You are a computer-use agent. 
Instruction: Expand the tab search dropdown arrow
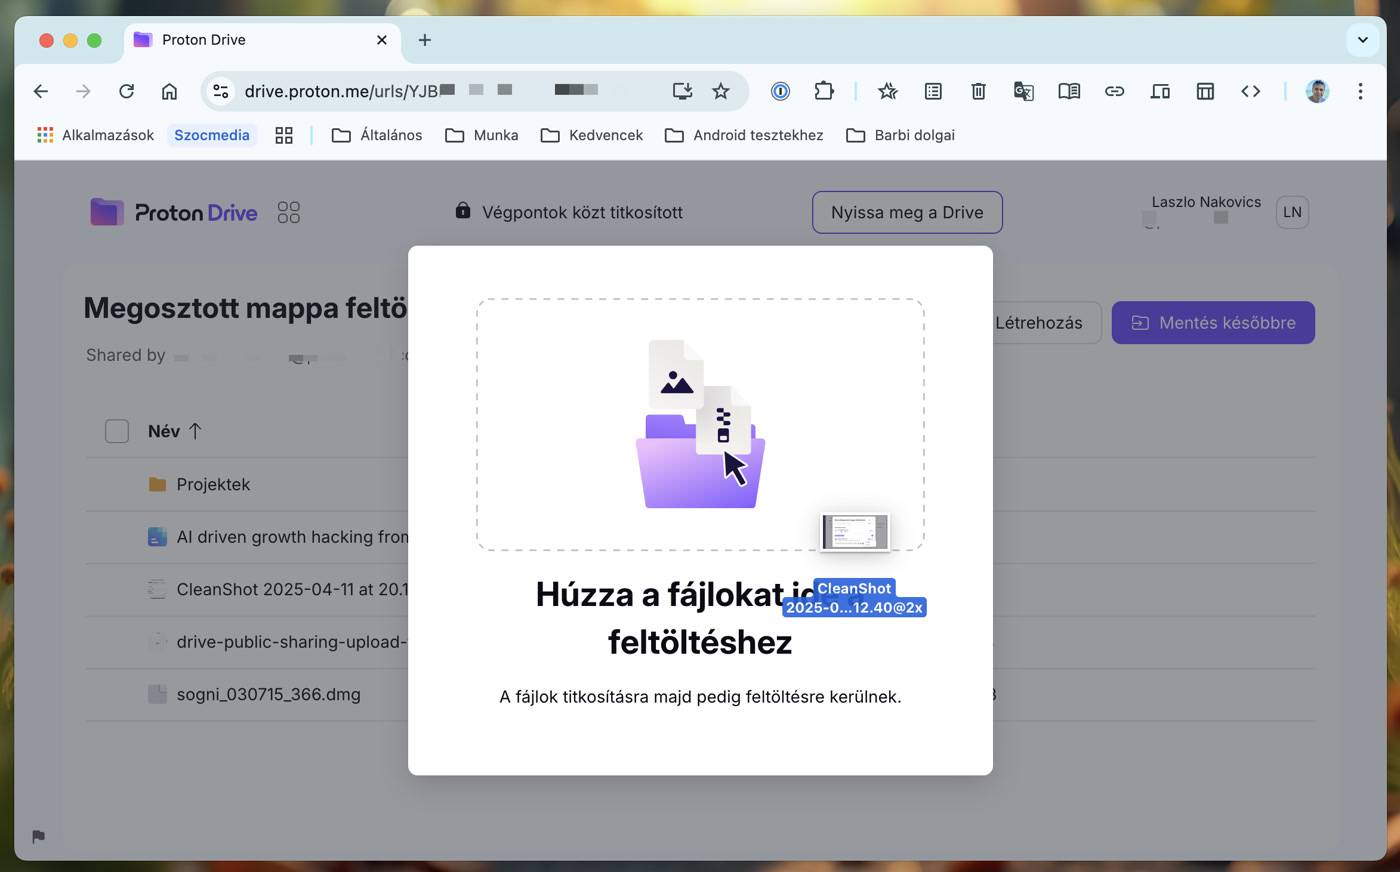click(1362, 40)
